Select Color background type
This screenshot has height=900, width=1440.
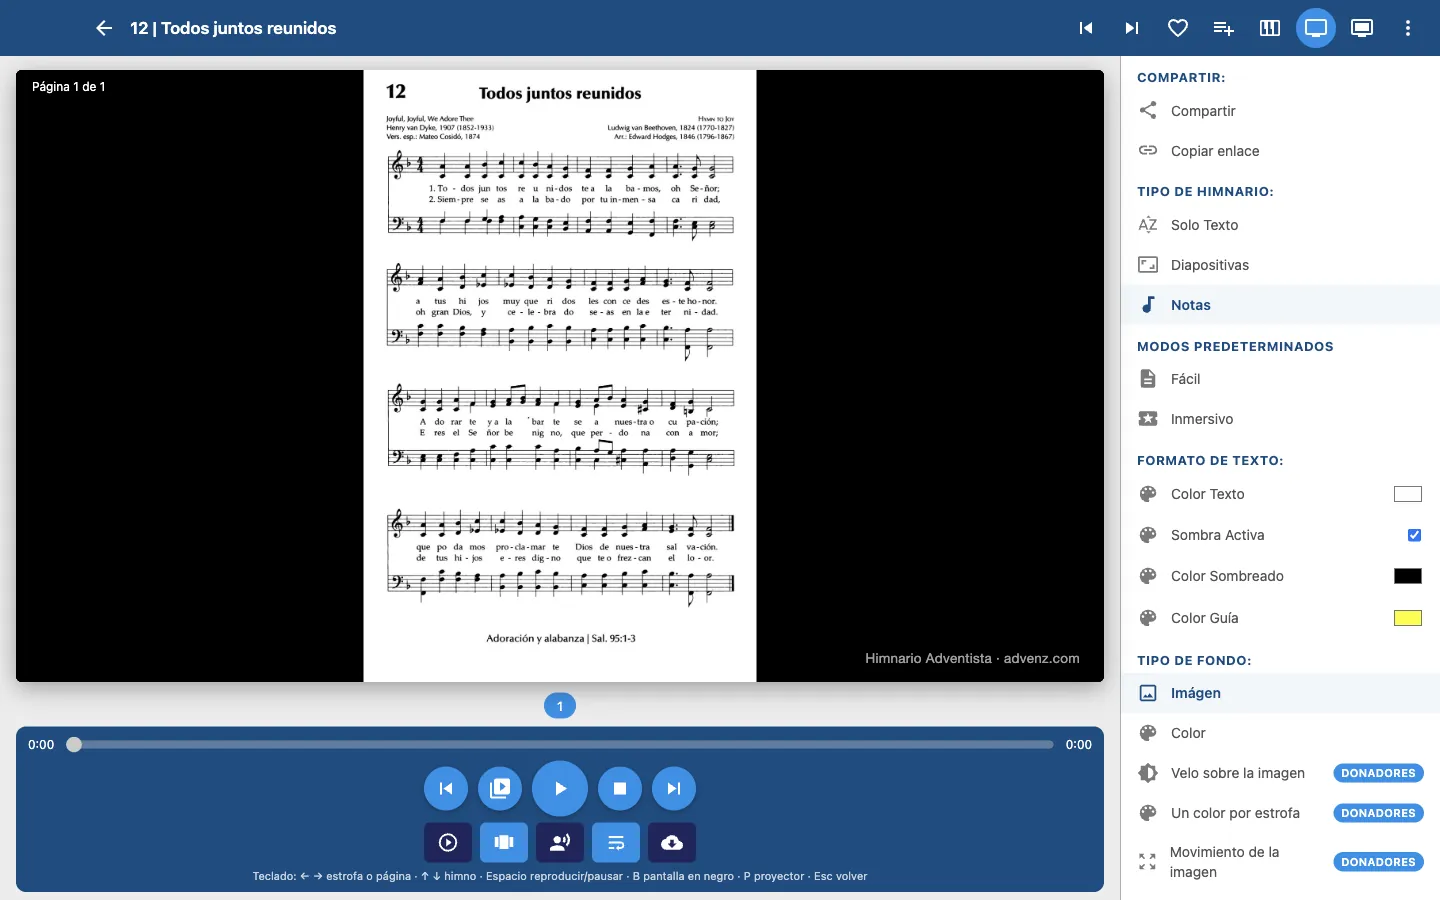(1280, 733)
